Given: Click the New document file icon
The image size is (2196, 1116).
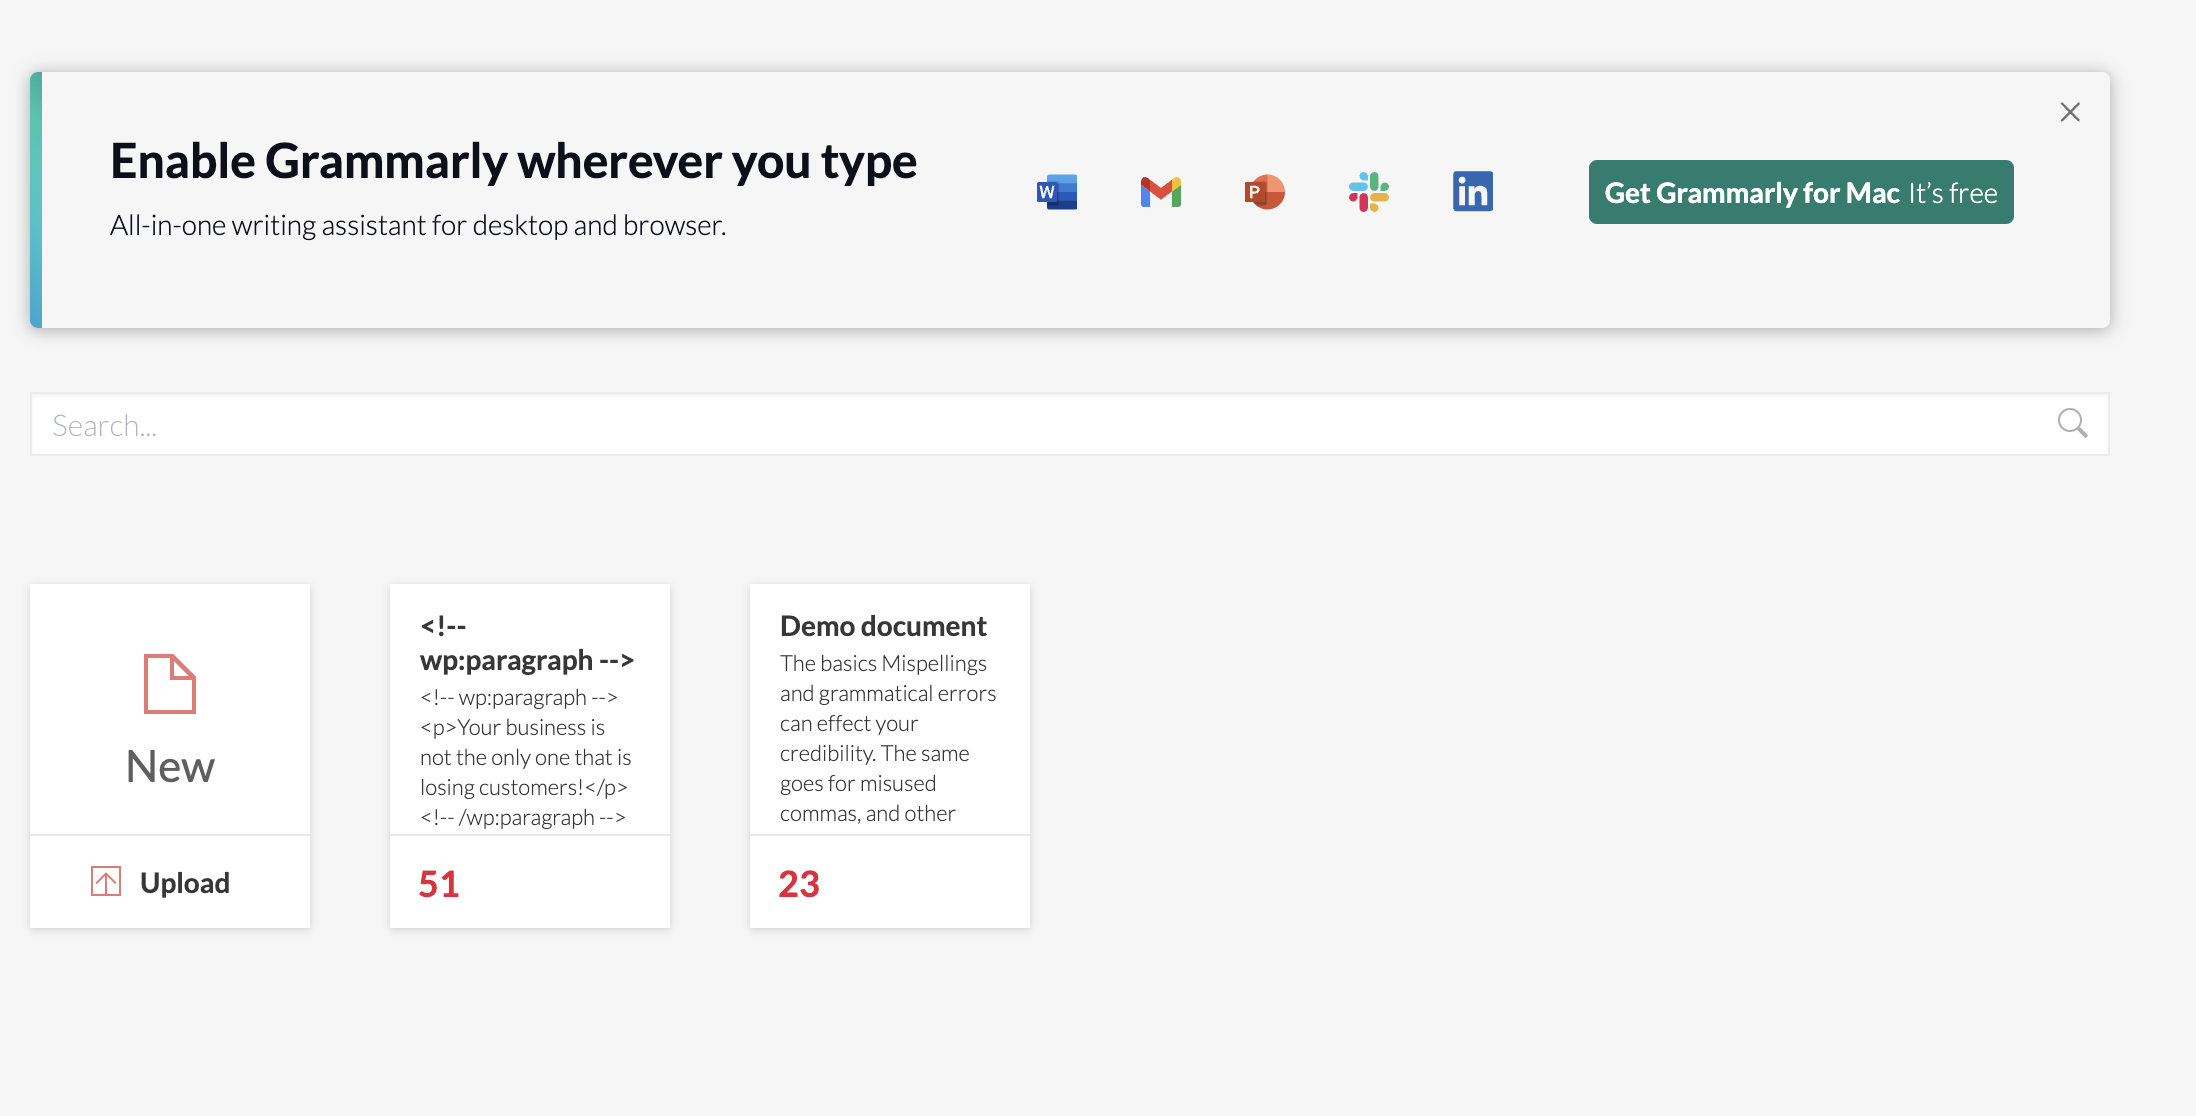Looking at the screenshot, I should point(168,683).
